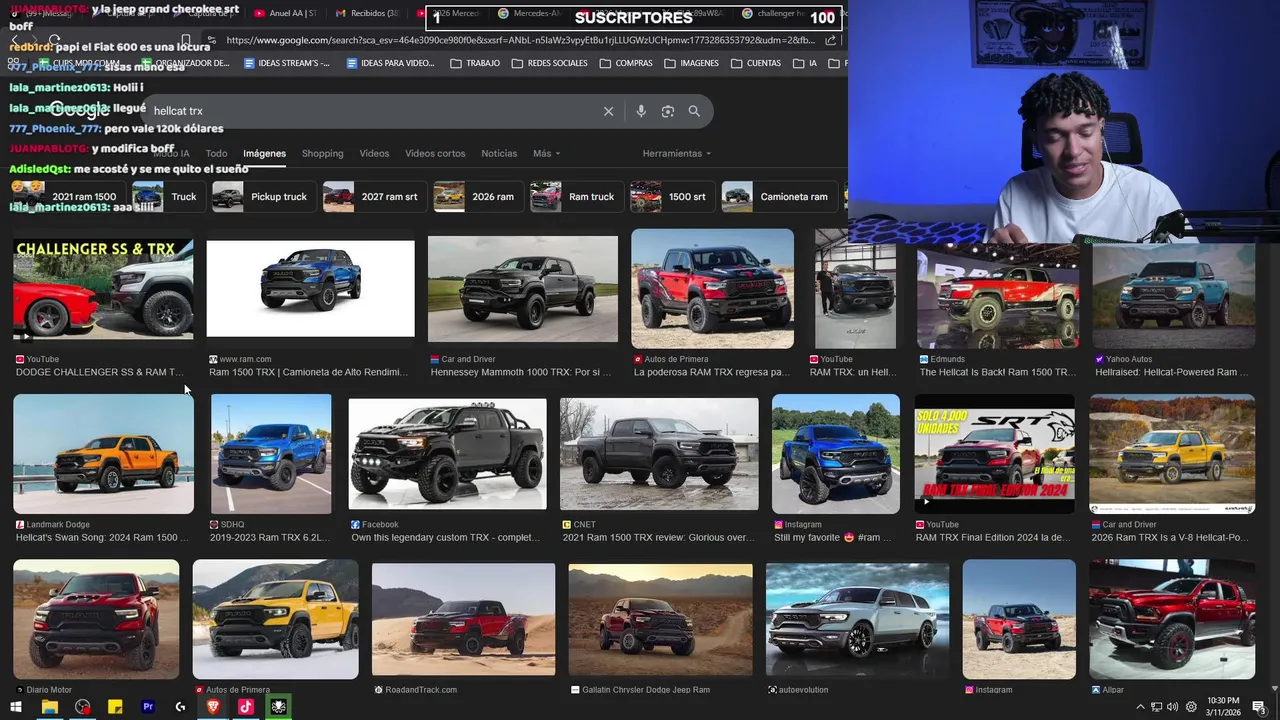The width and height of the screenshot is (1280, 720).
Task: Filter images by Ram truck chip
Action: (x=576, y=197)
